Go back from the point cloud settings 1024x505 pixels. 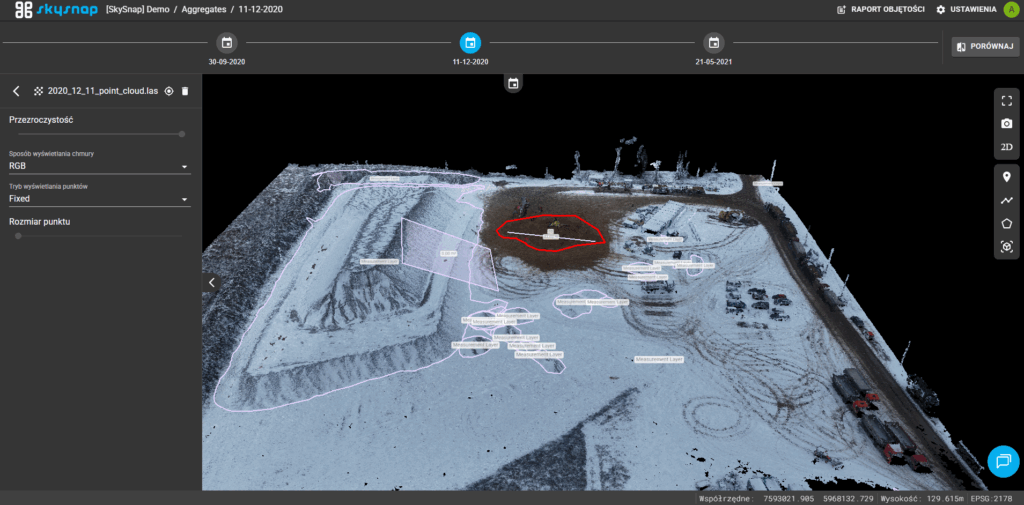(16, 91)
